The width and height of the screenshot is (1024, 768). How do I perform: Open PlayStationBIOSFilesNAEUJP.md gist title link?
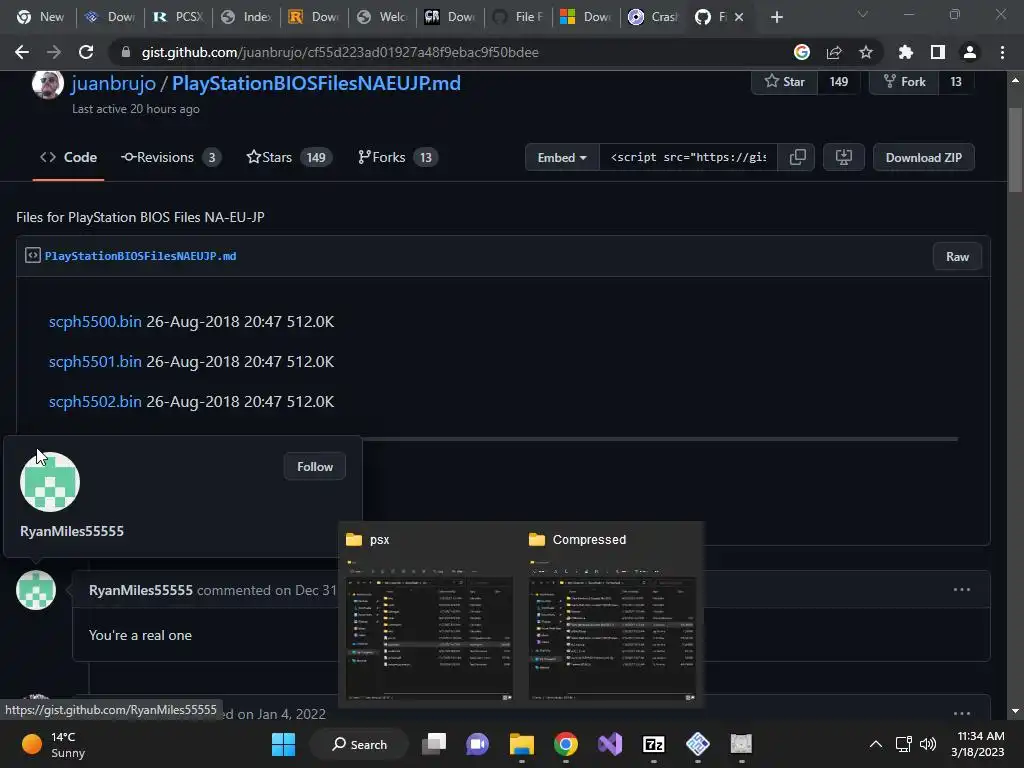316,83
